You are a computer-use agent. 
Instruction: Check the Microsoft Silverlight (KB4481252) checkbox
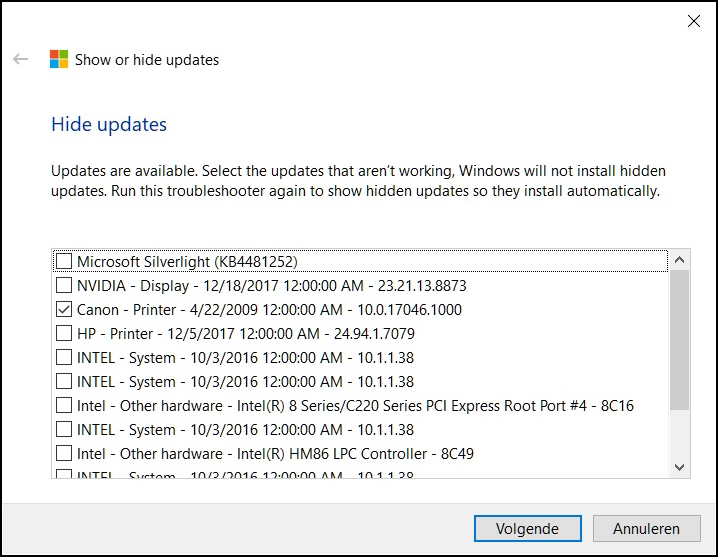[64, 262]
